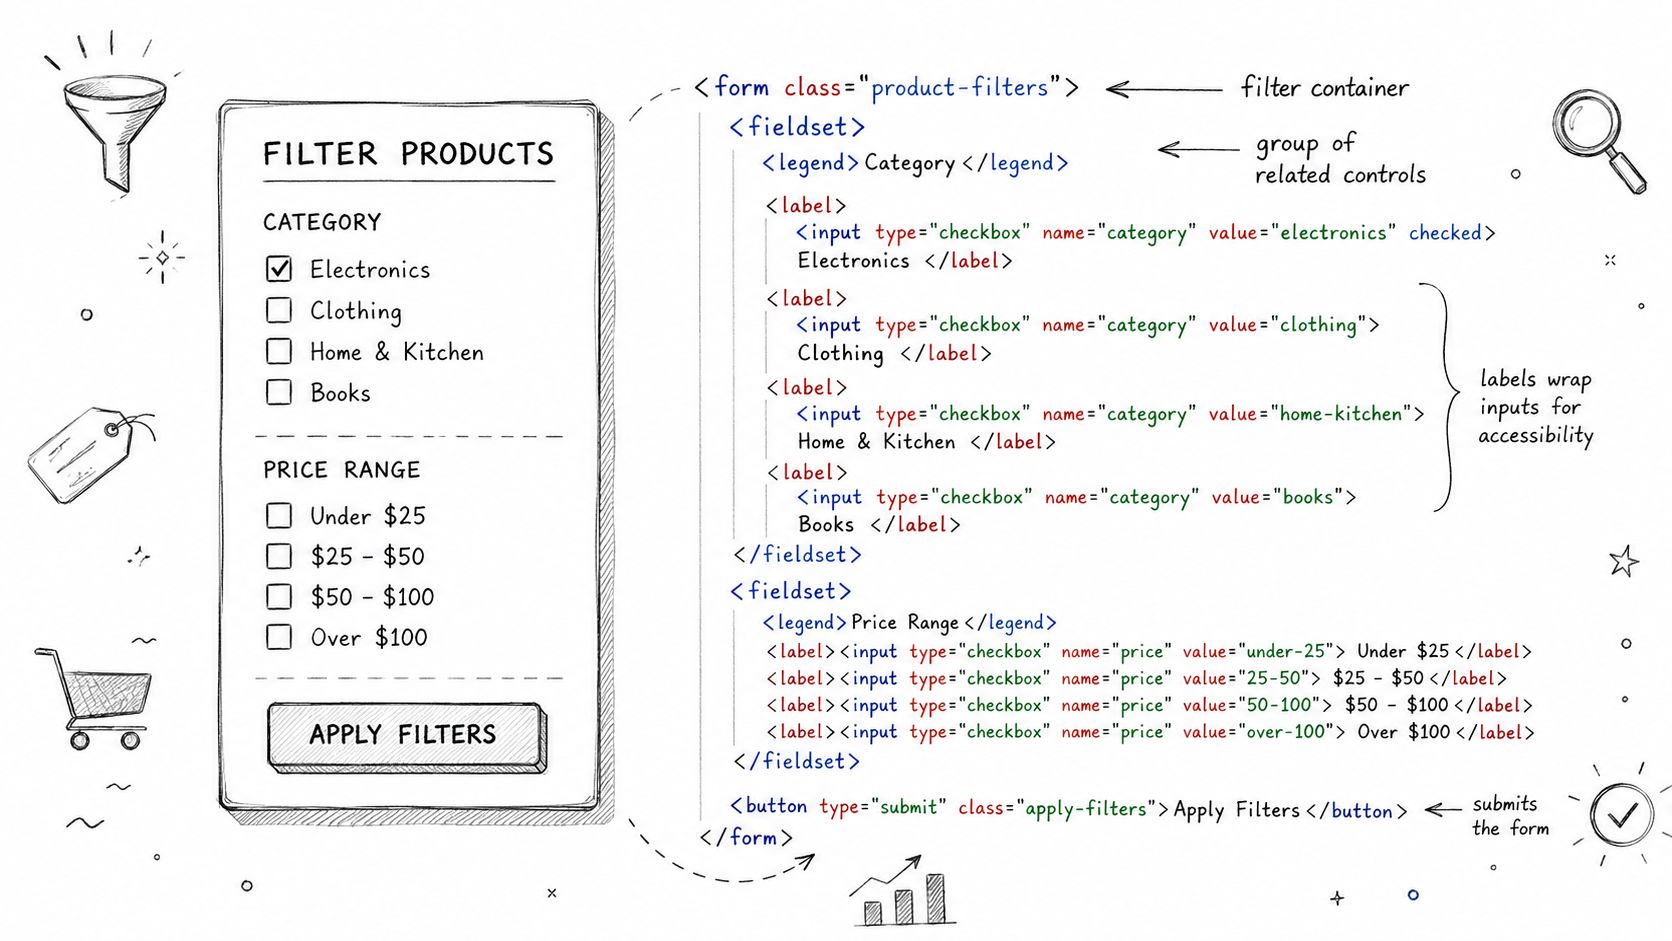Image resolution: width=1672 pixels, height=941 pixels.
Task: Uncheck the Electronics checkbox
Action: point(279,269)
